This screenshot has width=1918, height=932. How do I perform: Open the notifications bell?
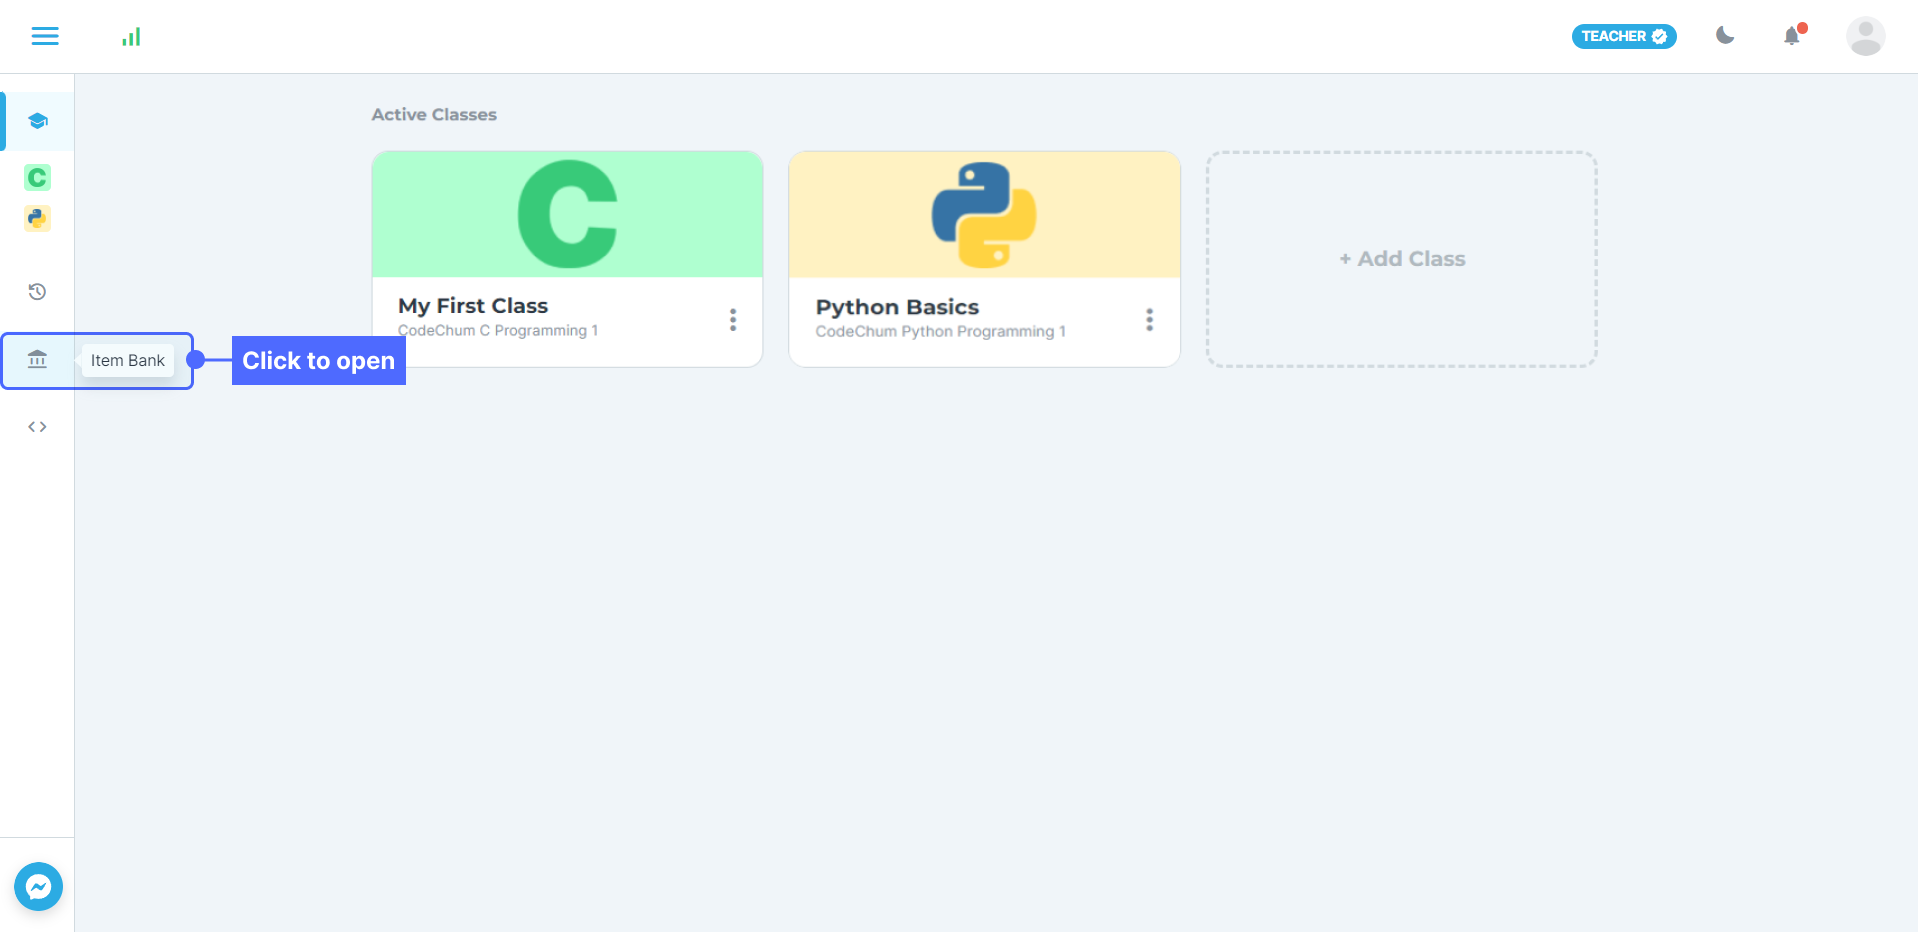point(1792,36)
